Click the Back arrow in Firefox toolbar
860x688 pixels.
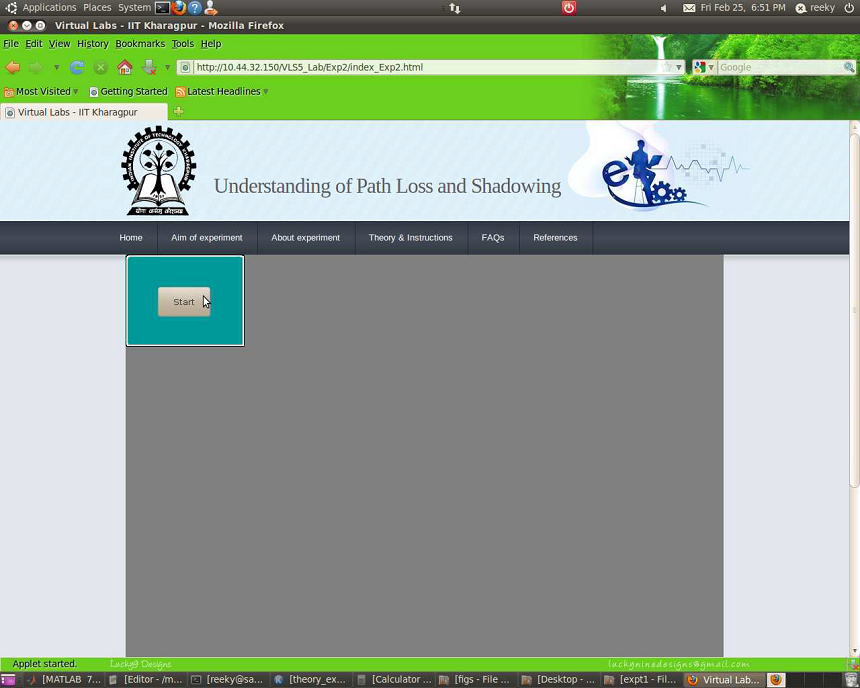click(x=13, y=67)
